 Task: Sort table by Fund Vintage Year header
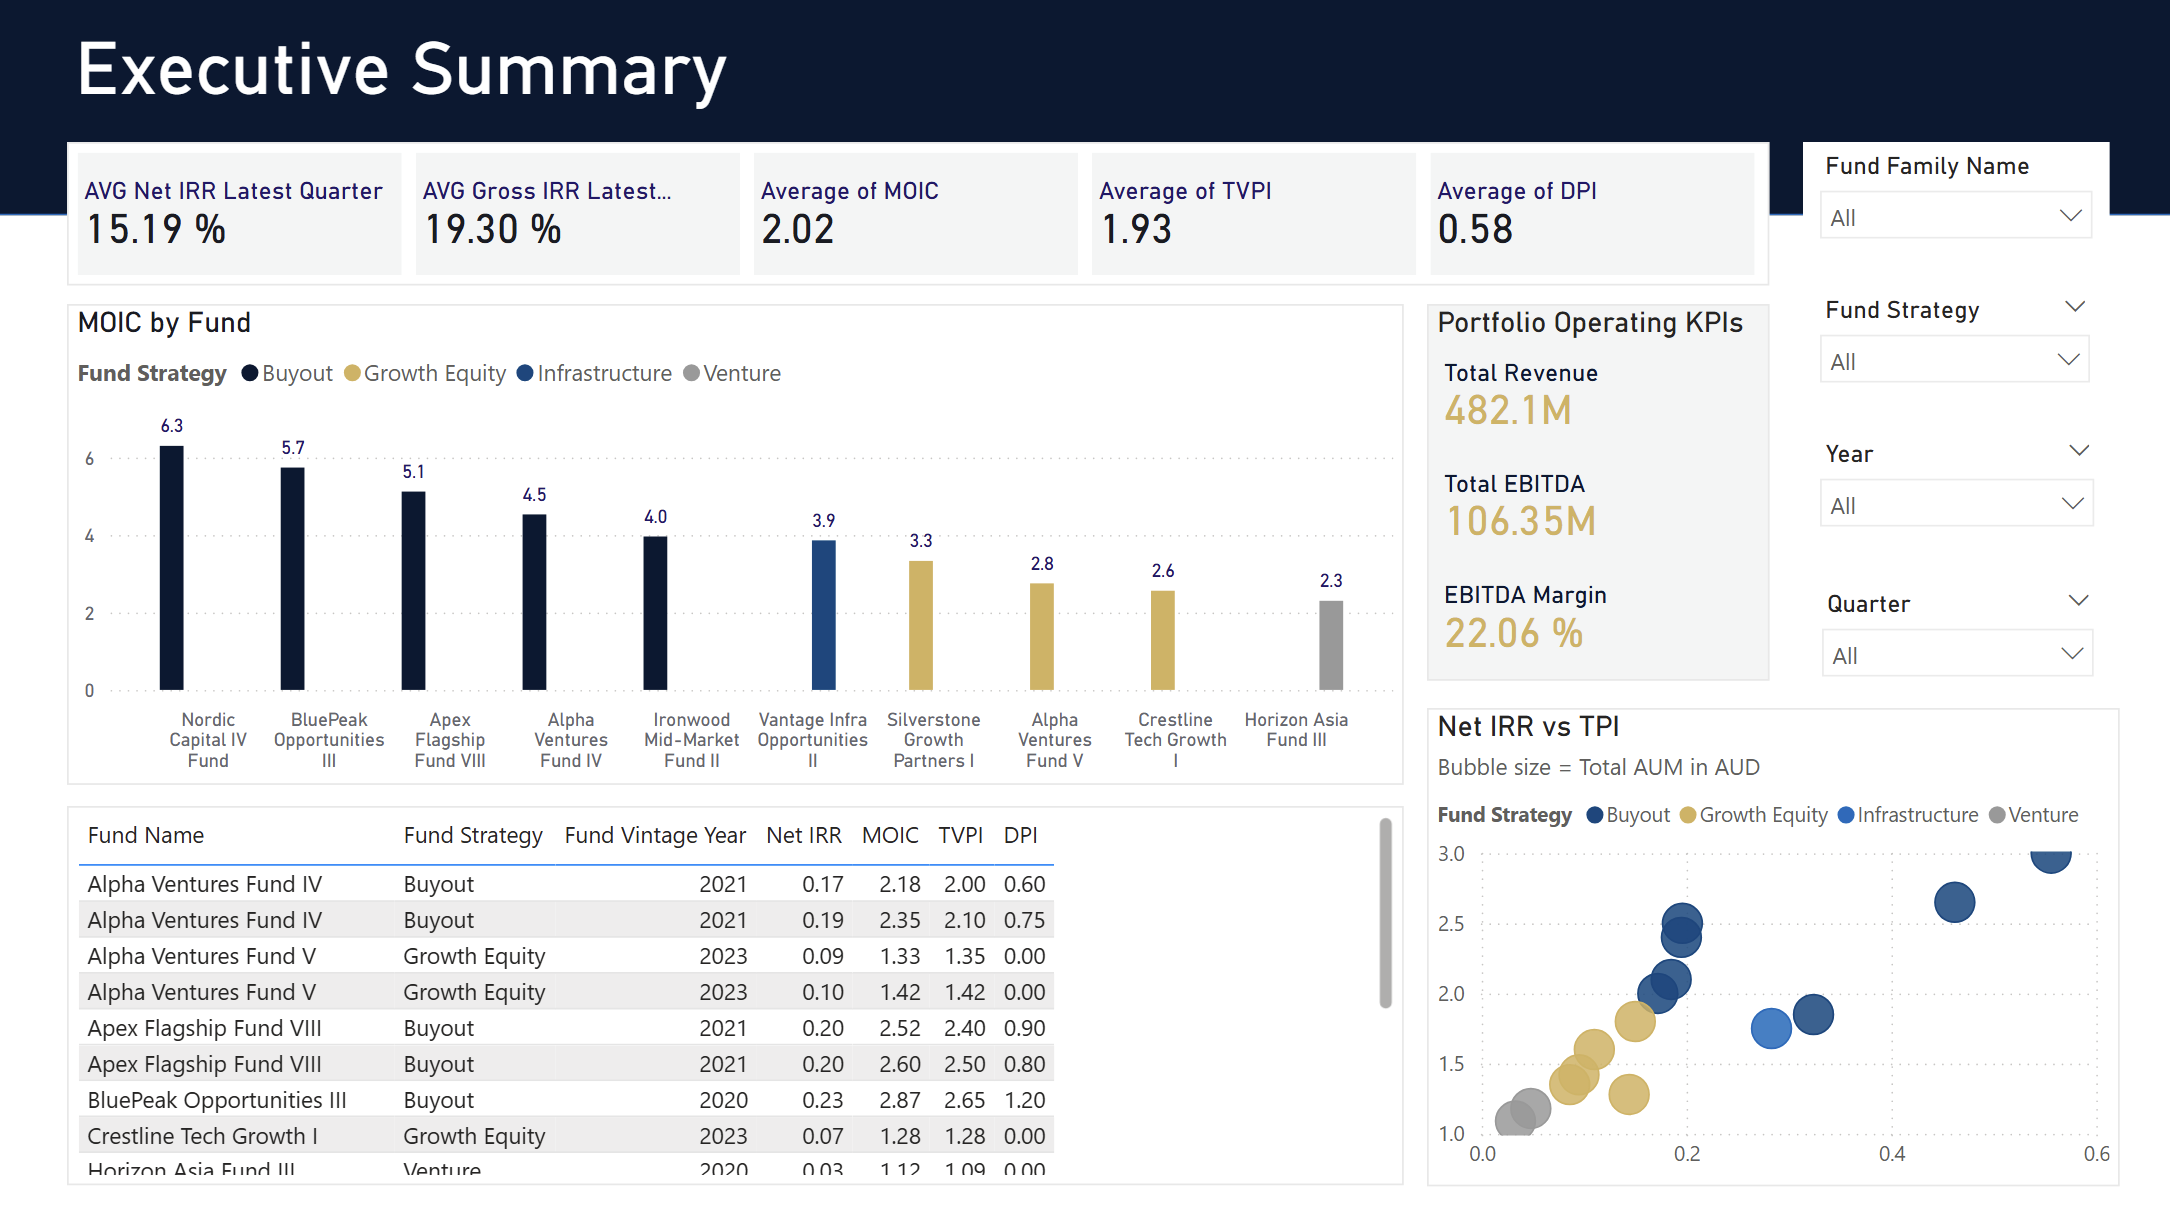pos(655,835)
